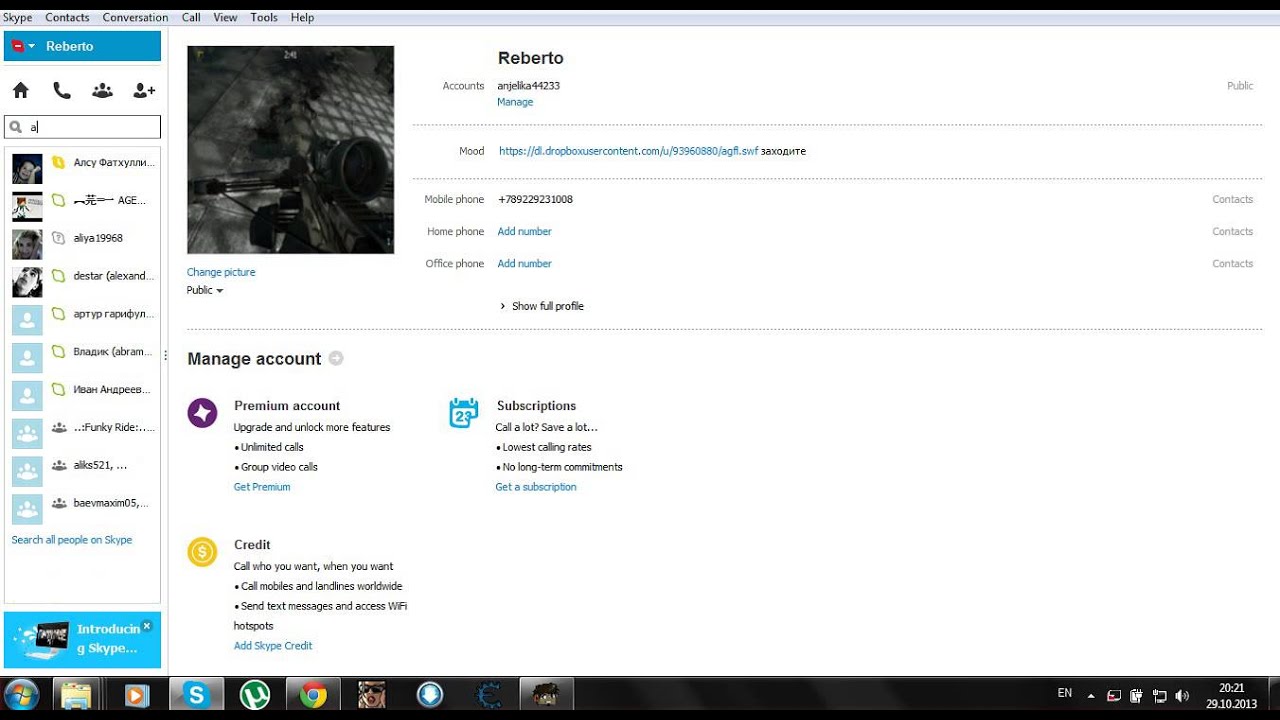
Task: Click the Reberto profile name heading
Action: coord(531,58)
